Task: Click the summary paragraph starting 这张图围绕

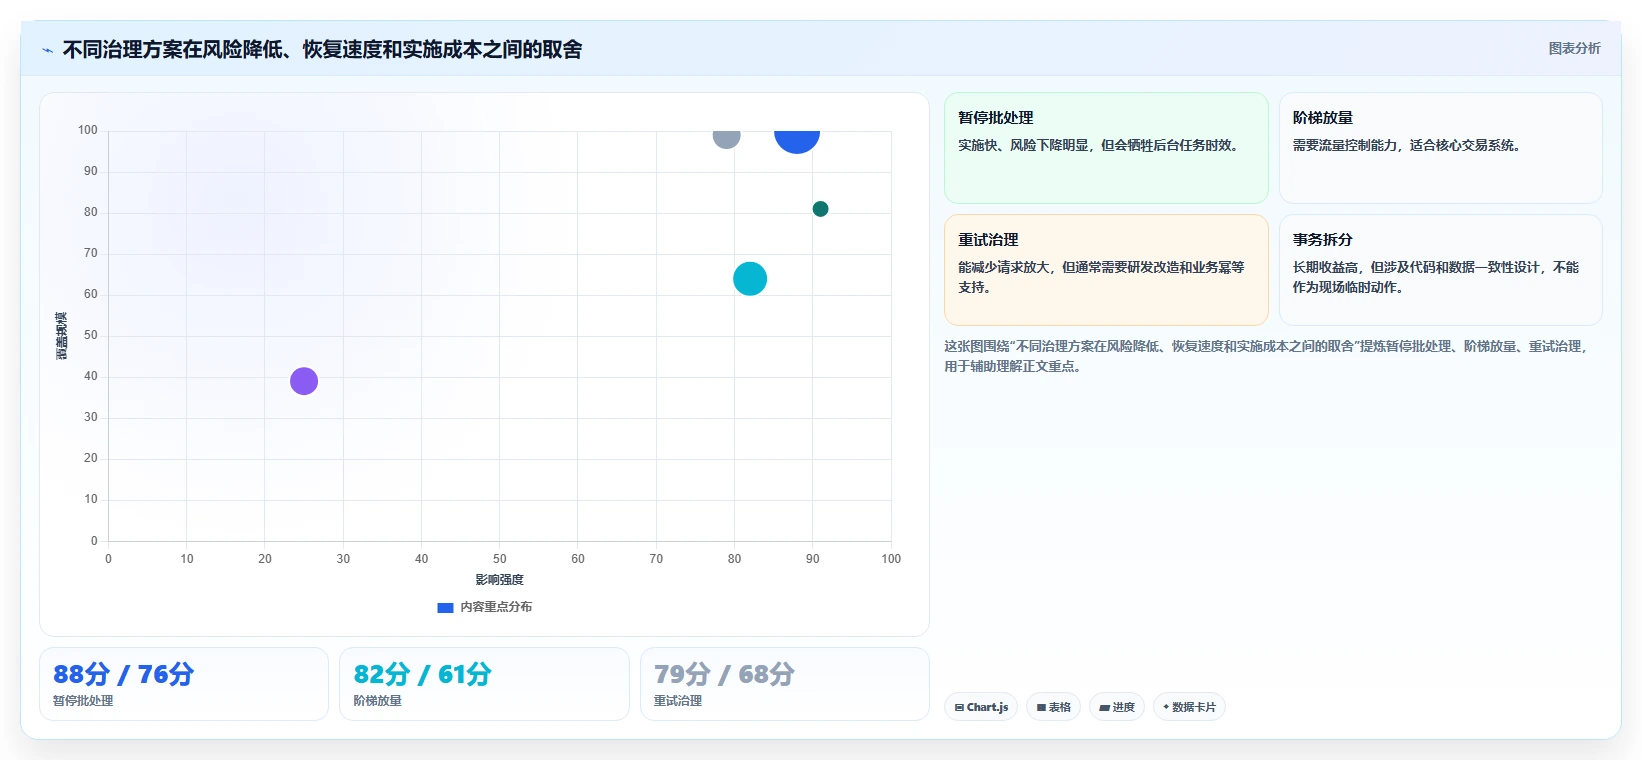Action: (1267, 356)
